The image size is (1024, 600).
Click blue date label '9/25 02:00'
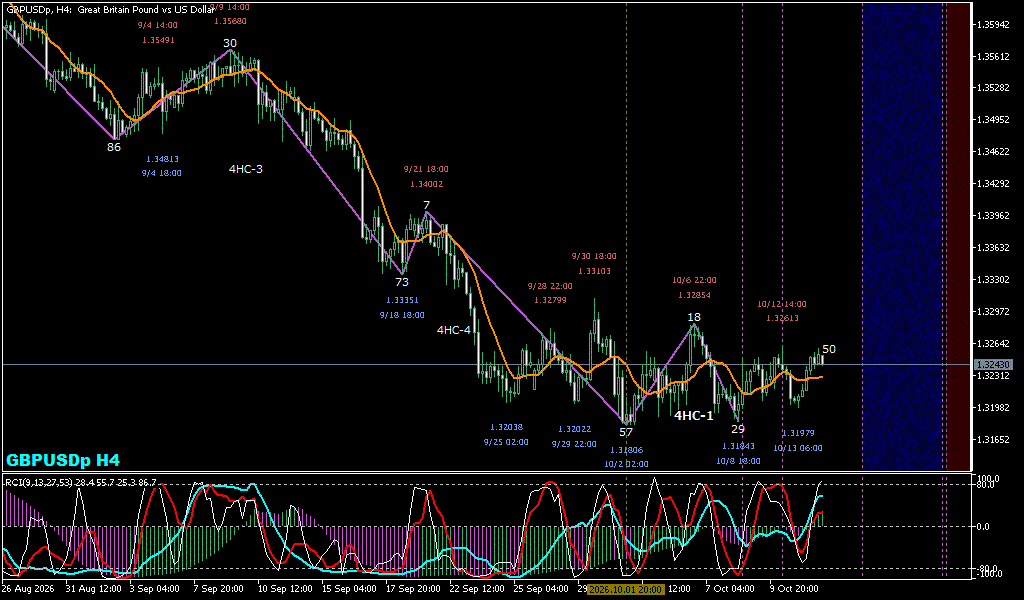tap(506, 442)
